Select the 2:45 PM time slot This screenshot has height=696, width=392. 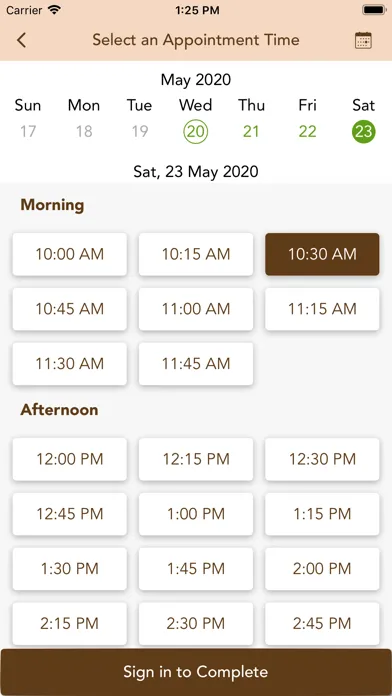click(x=322, y=624)
